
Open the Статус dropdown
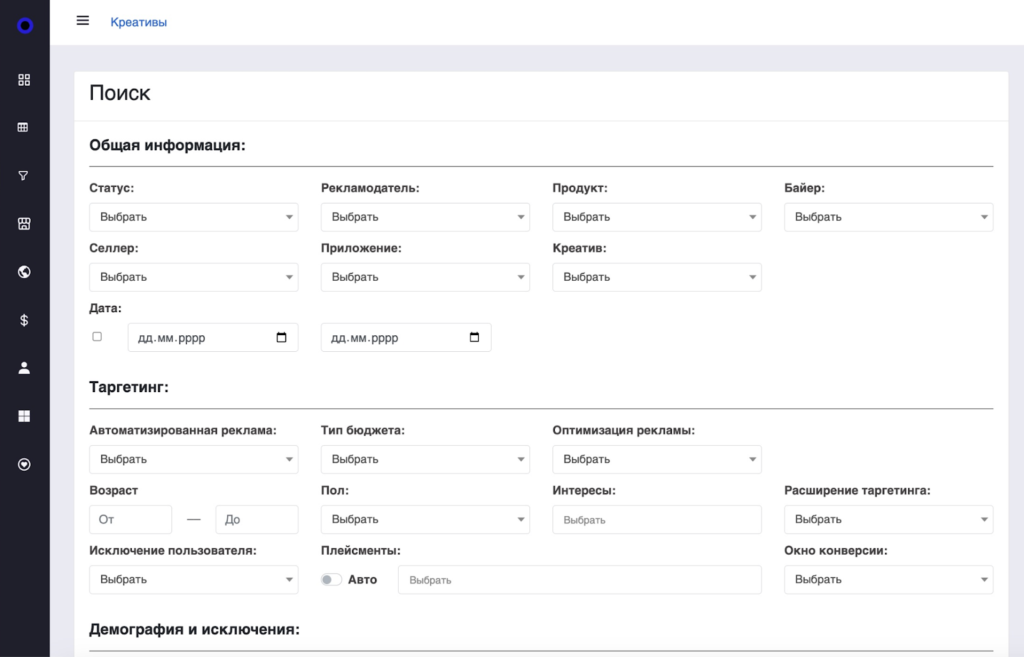point(193,217)
